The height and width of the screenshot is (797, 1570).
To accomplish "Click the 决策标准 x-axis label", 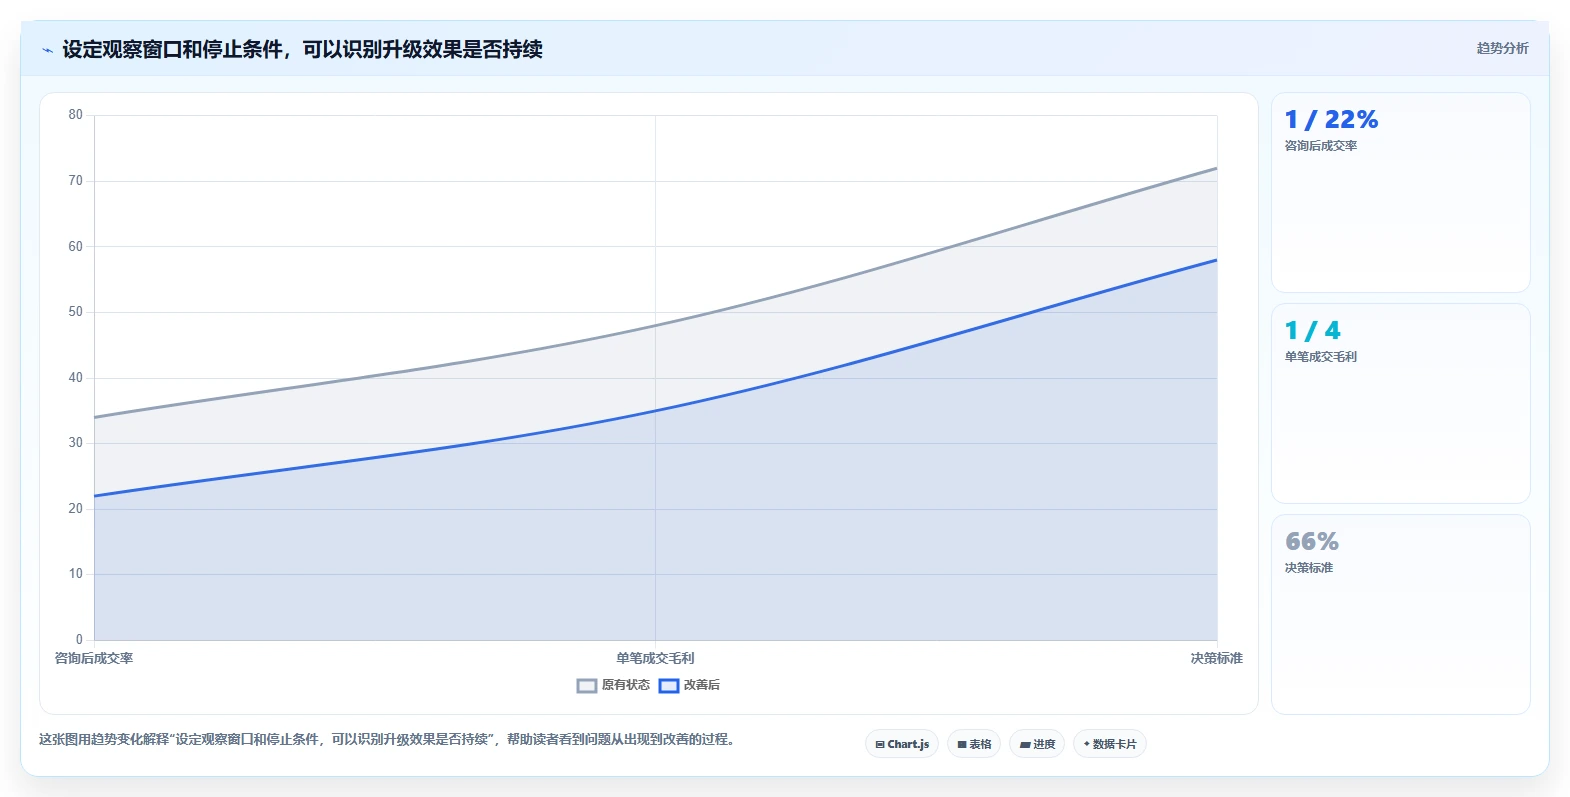I will (1216, 658).
